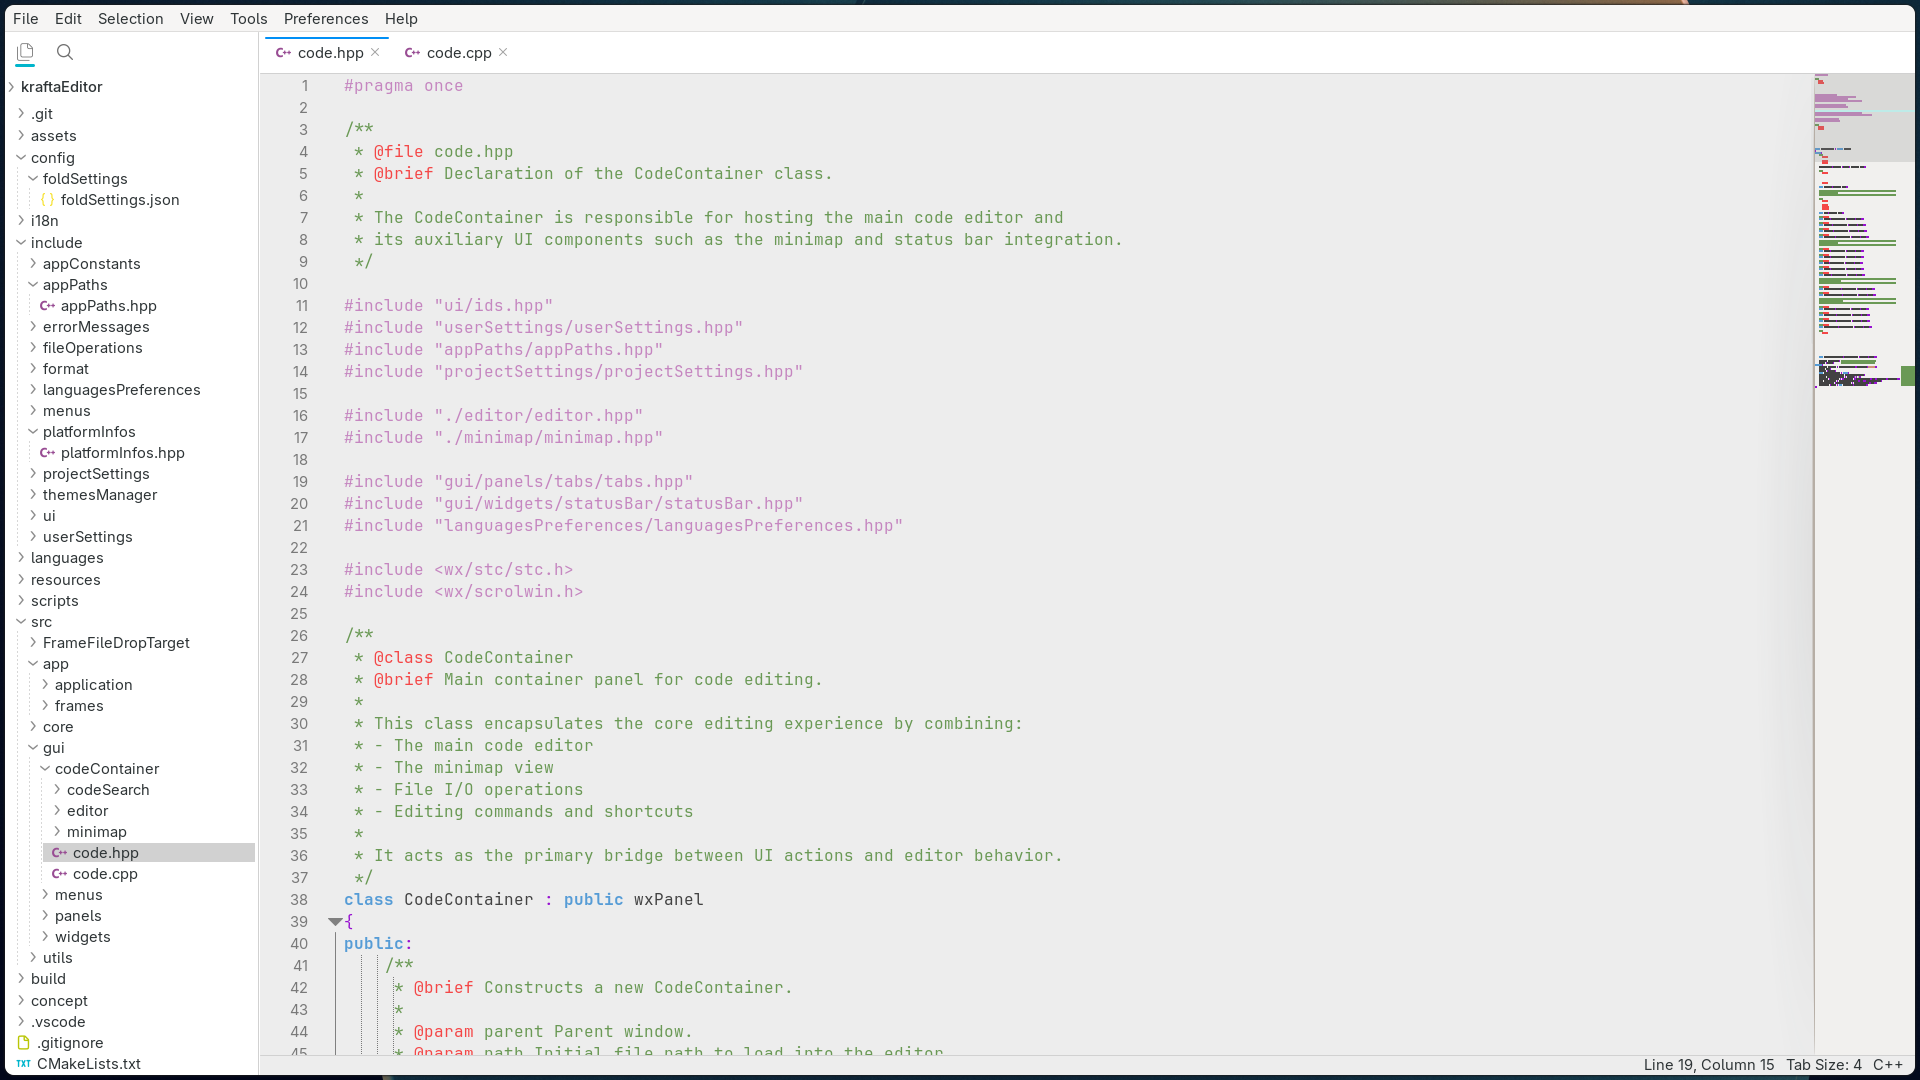Close the code.hpp tab

376,52
